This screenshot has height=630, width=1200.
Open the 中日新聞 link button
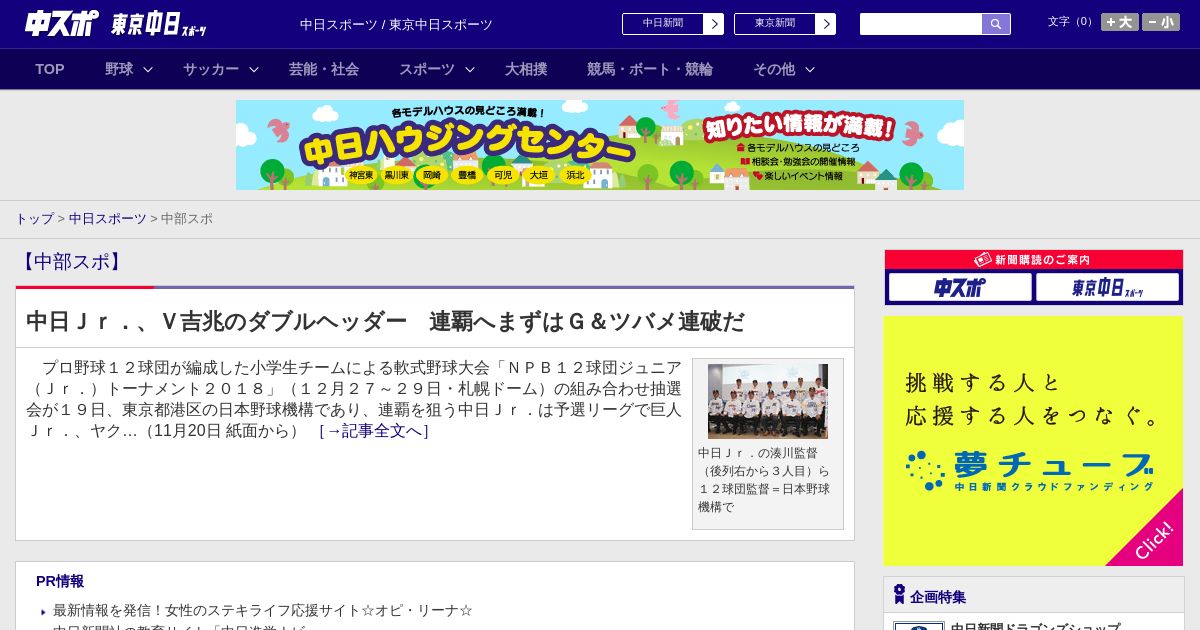pos(663,24)
